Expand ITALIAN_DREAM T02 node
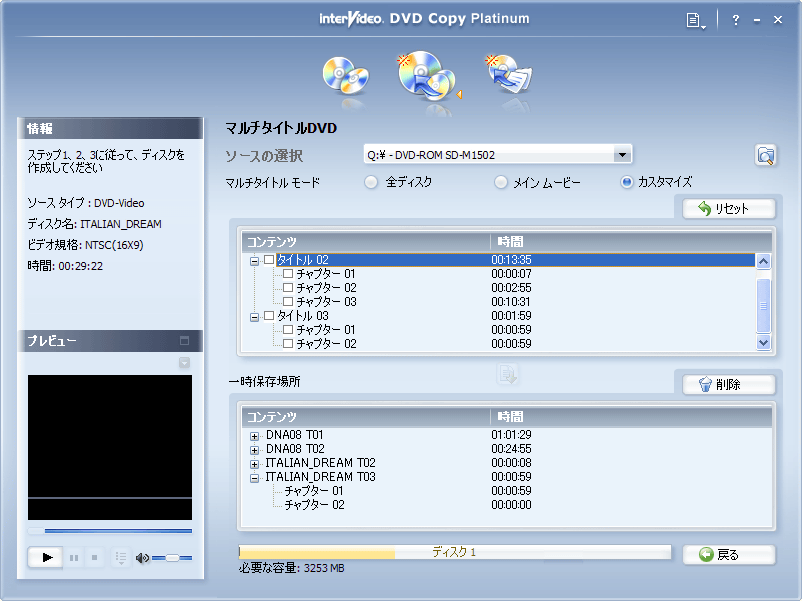The height and width of the screenshot is (601, 802). [x=254, y=464]
